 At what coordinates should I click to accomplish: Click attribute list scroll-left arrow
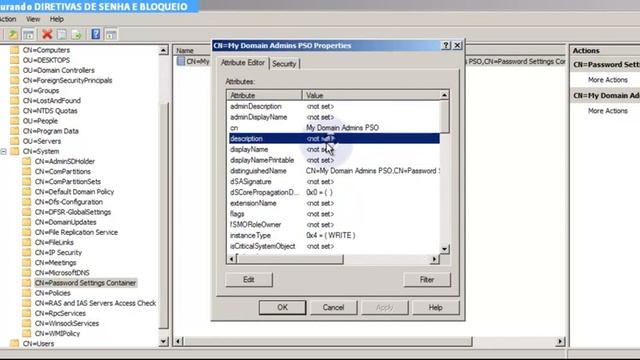pos(231,259)
